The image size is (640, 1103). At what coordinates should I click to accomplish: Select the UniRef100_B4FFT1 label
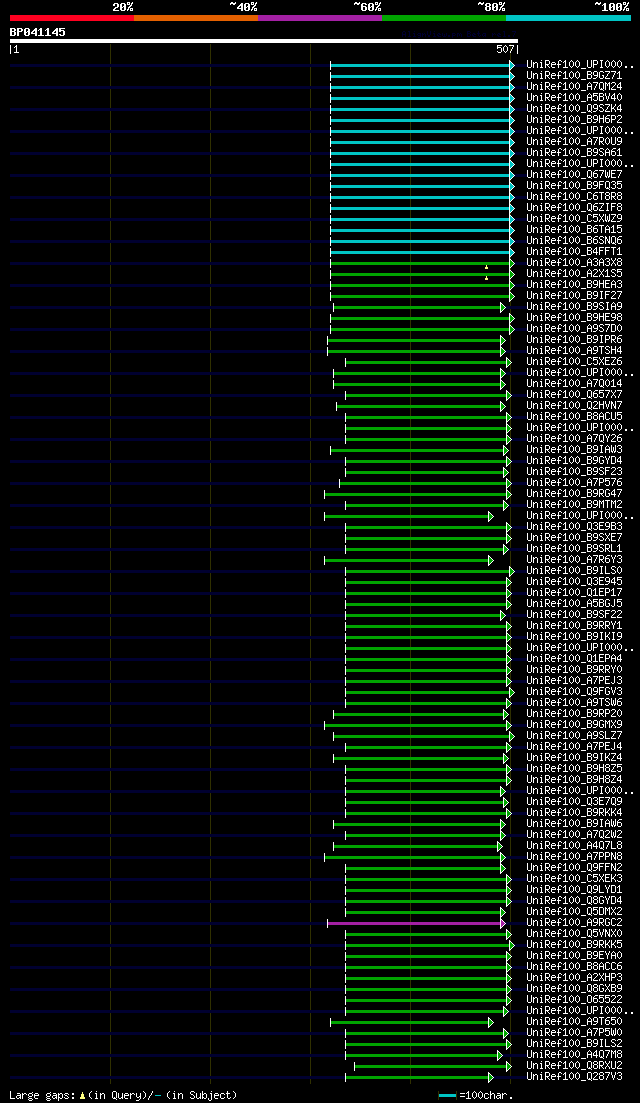tap(574, 251)
